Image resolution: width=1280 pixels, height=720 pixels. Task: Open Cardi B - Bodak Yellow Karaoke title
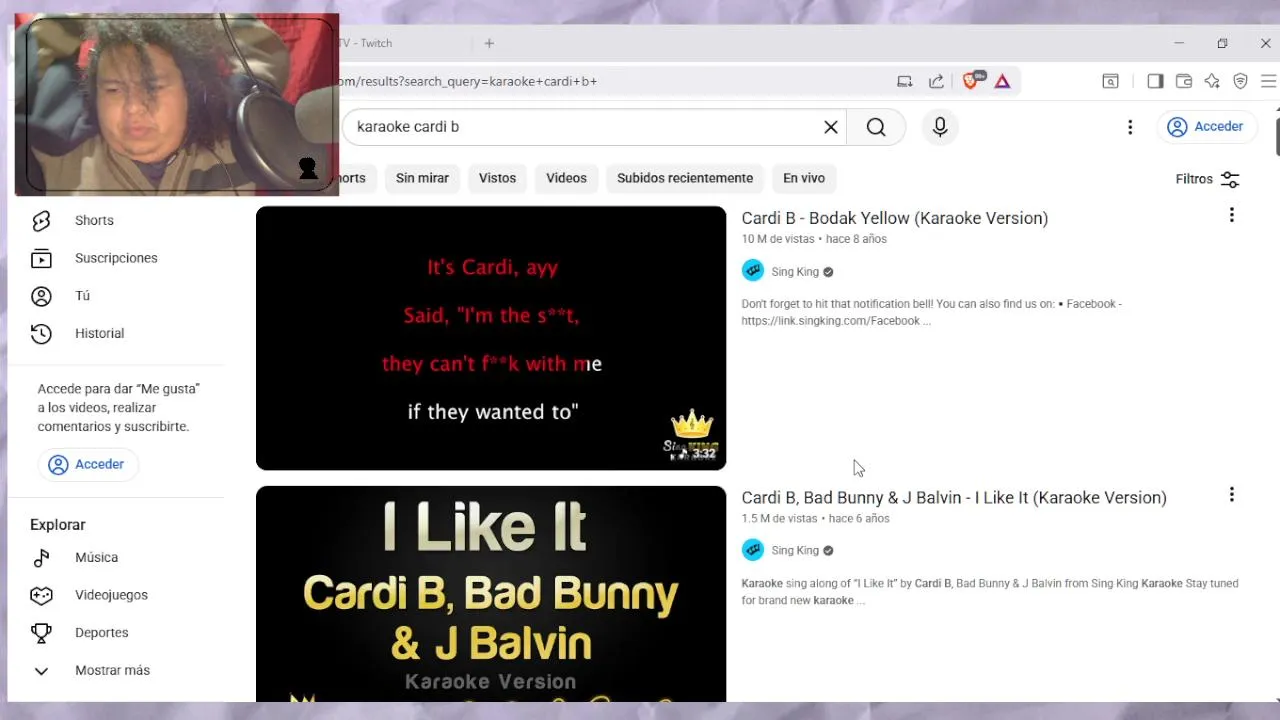point(895,218)
